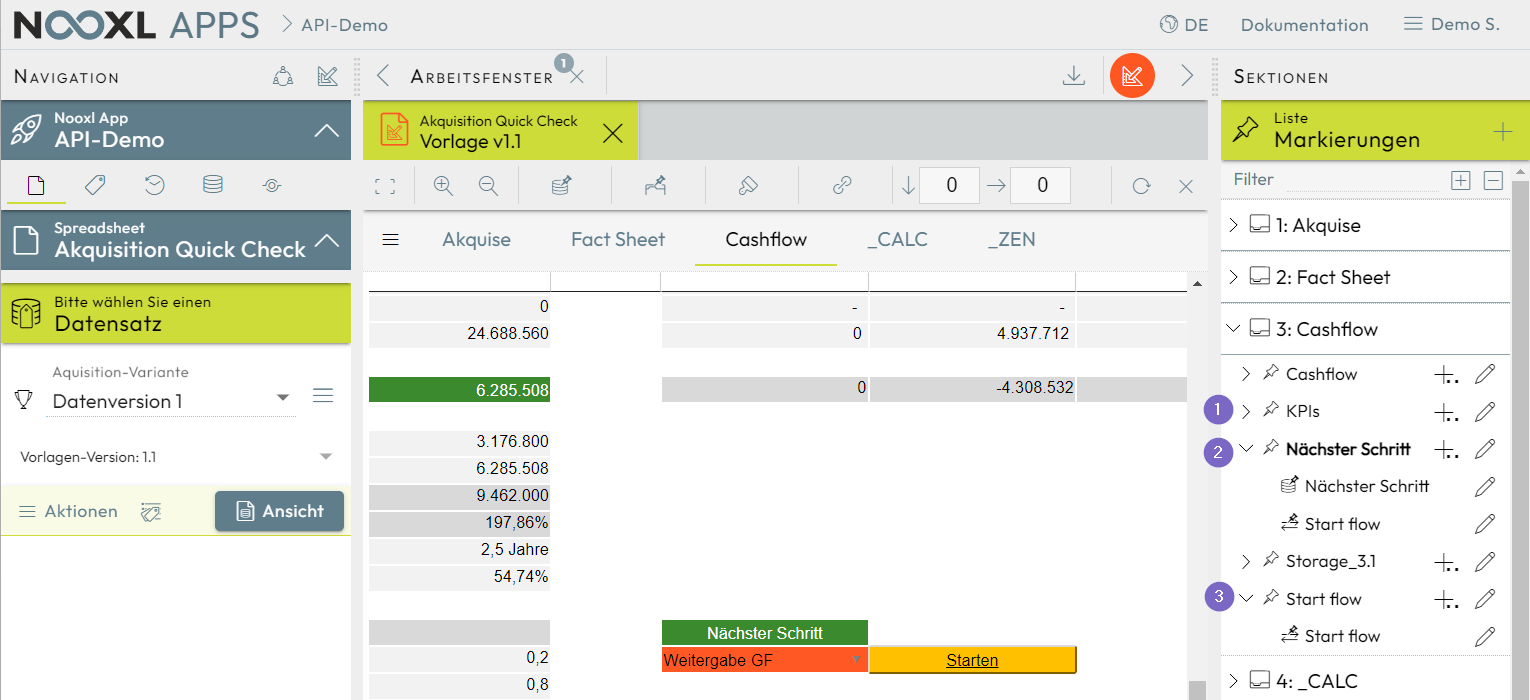Go forward with the Arbeitsfenster right chevron
The height and width of the screenshot is (700, 1530).
[x=1187, y=76]
